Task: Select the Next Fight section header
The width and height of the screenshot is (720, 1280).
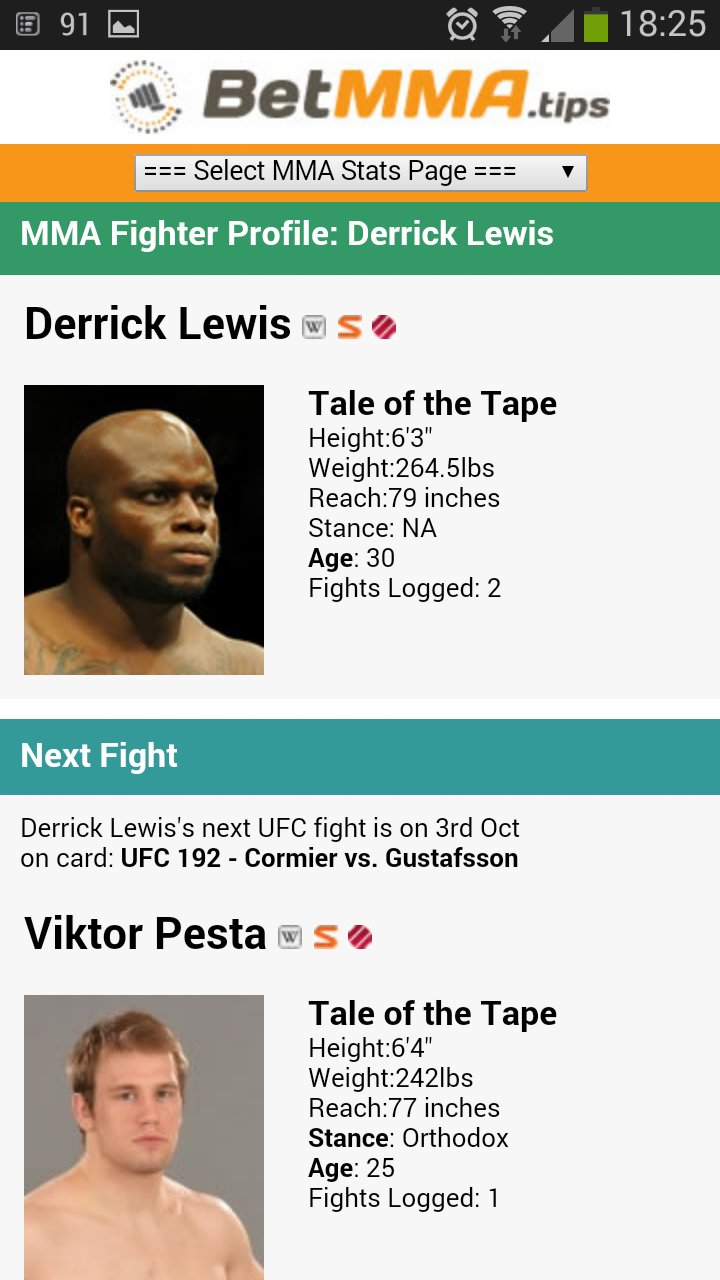Action: point(99,756)
